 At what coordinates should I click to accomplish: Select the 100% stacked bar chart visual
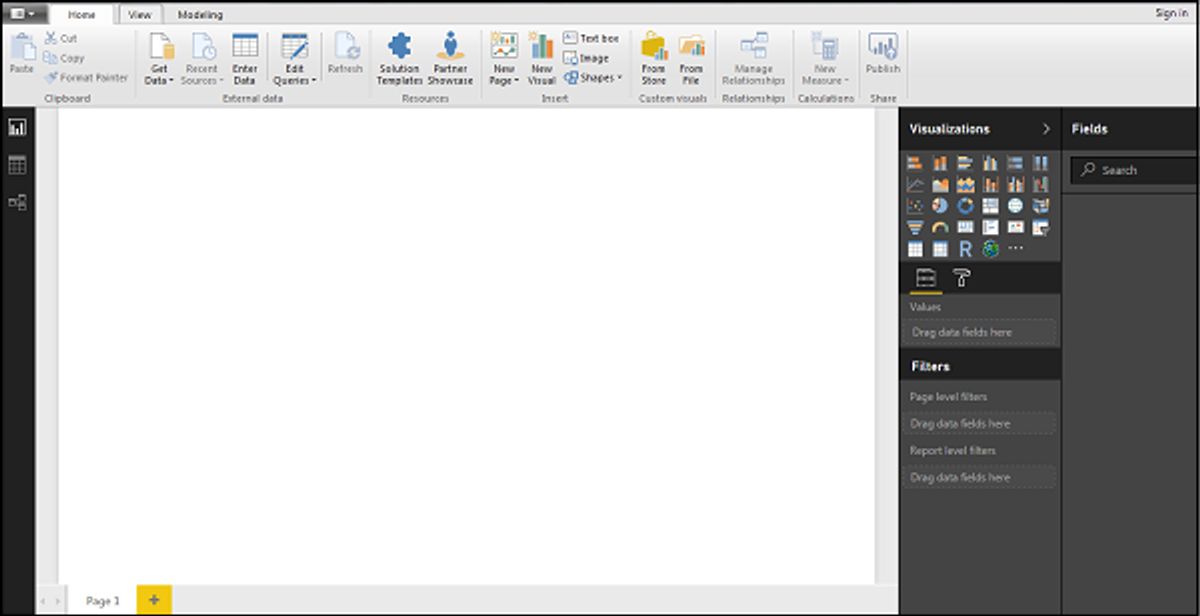(1015, 163)
